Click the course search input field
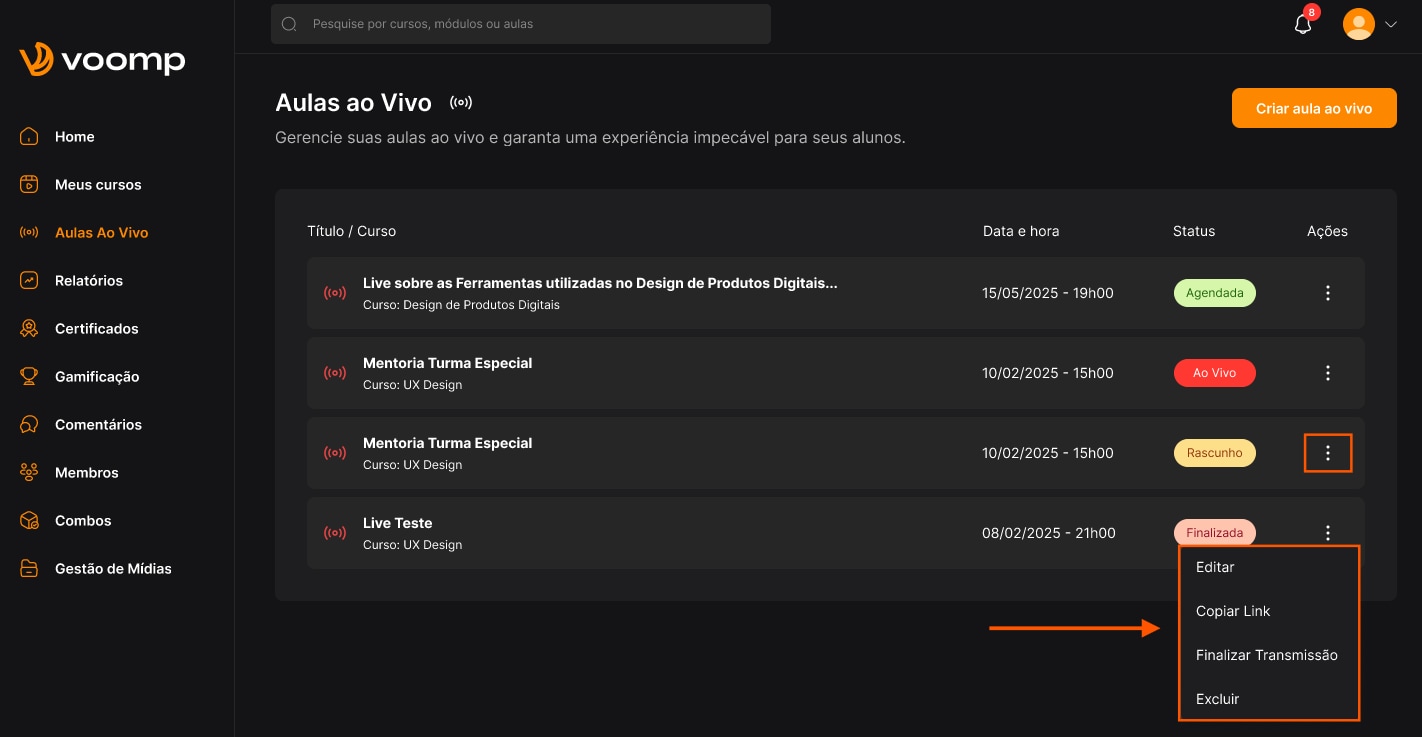The width and height of the screenshot is (1422, 737). (521, 24)
